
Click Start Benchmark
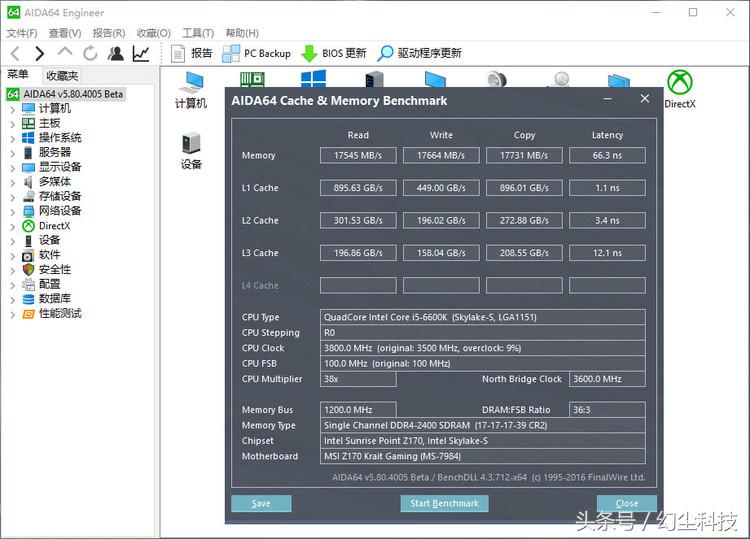point(444,503)
